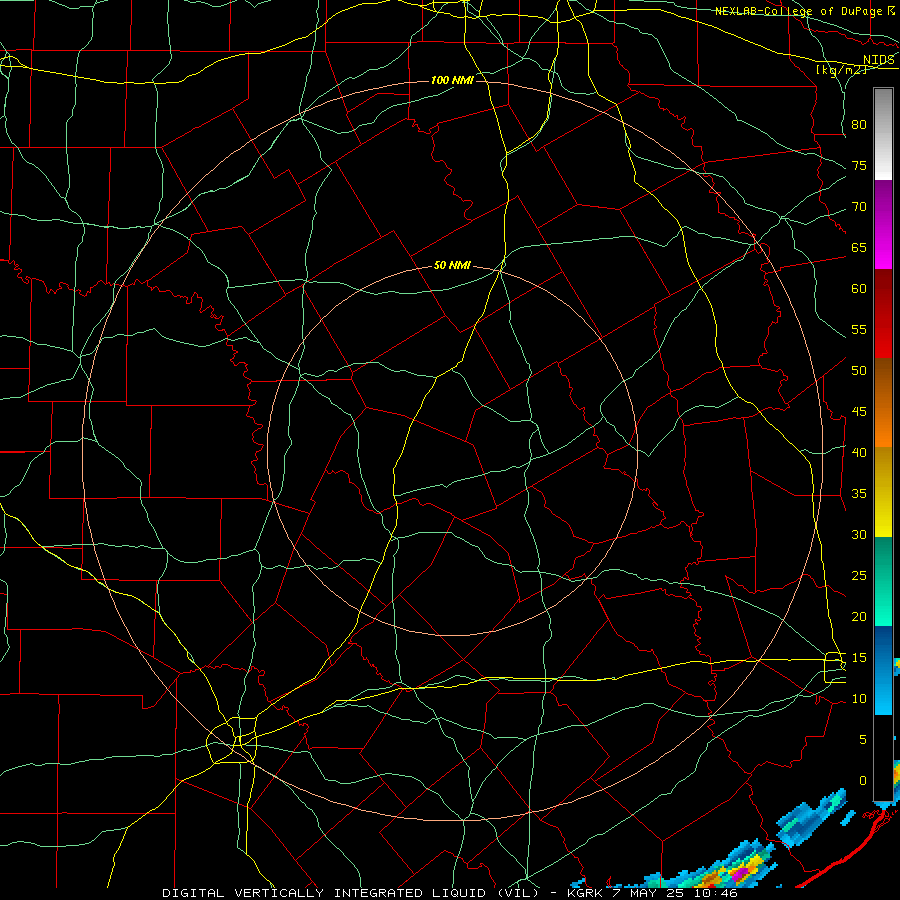This screenshot has height=900, width=900.
Task: Select the 55 value on the scale
Action: tap(859, 329)
